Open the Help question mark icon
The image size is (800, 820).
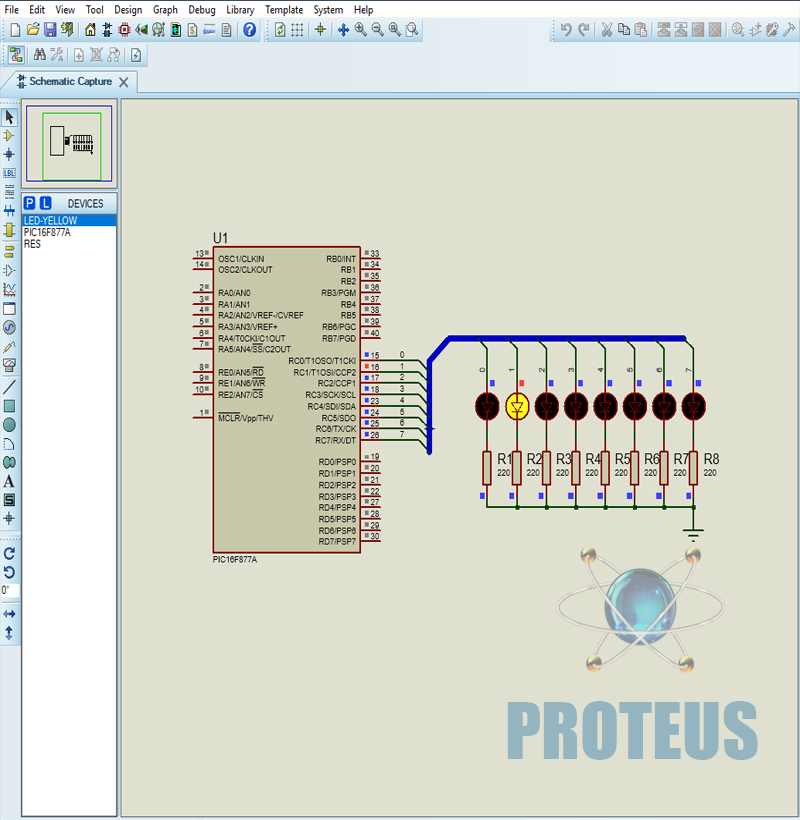tap(249, 30)
